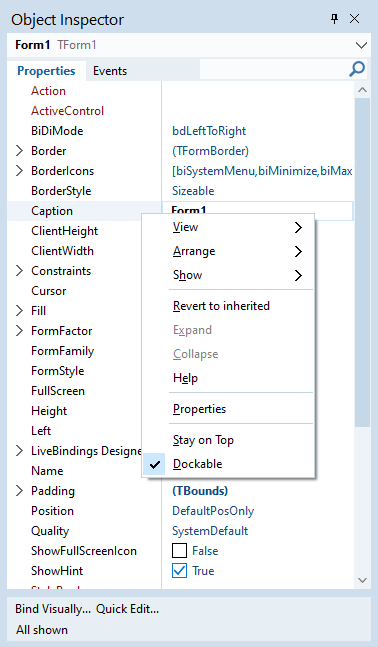
Task: Click the BorderIcons set value
Action: click(x=262, y=171)
